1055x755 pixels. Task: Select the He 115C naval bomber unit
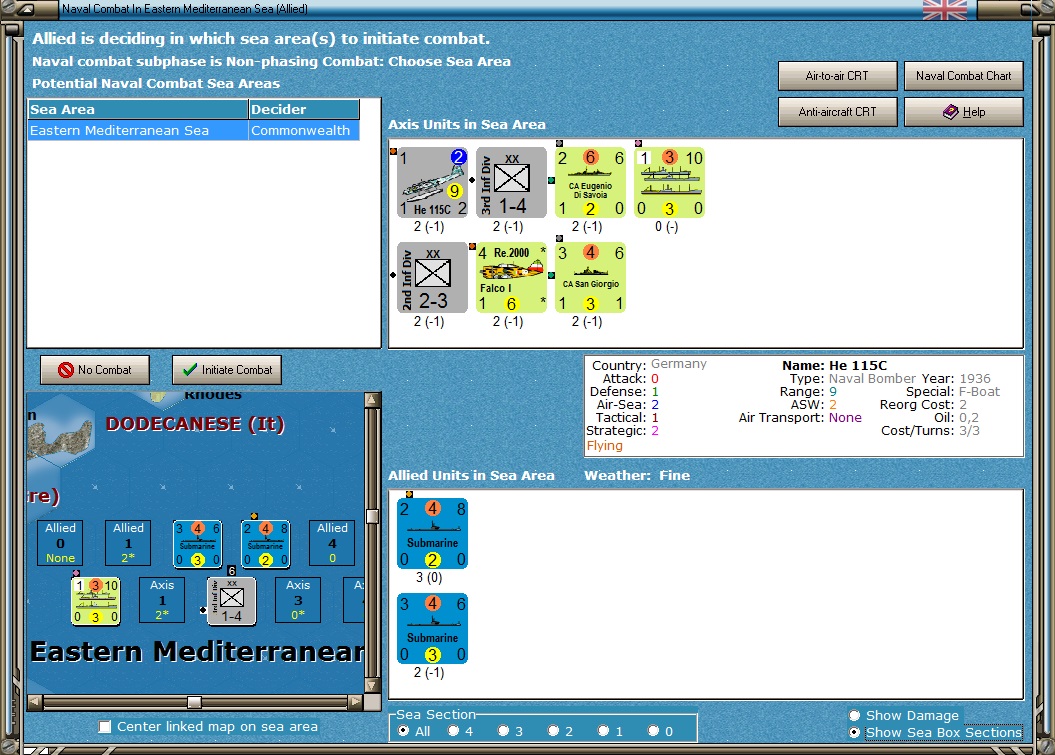coord(432,182)
